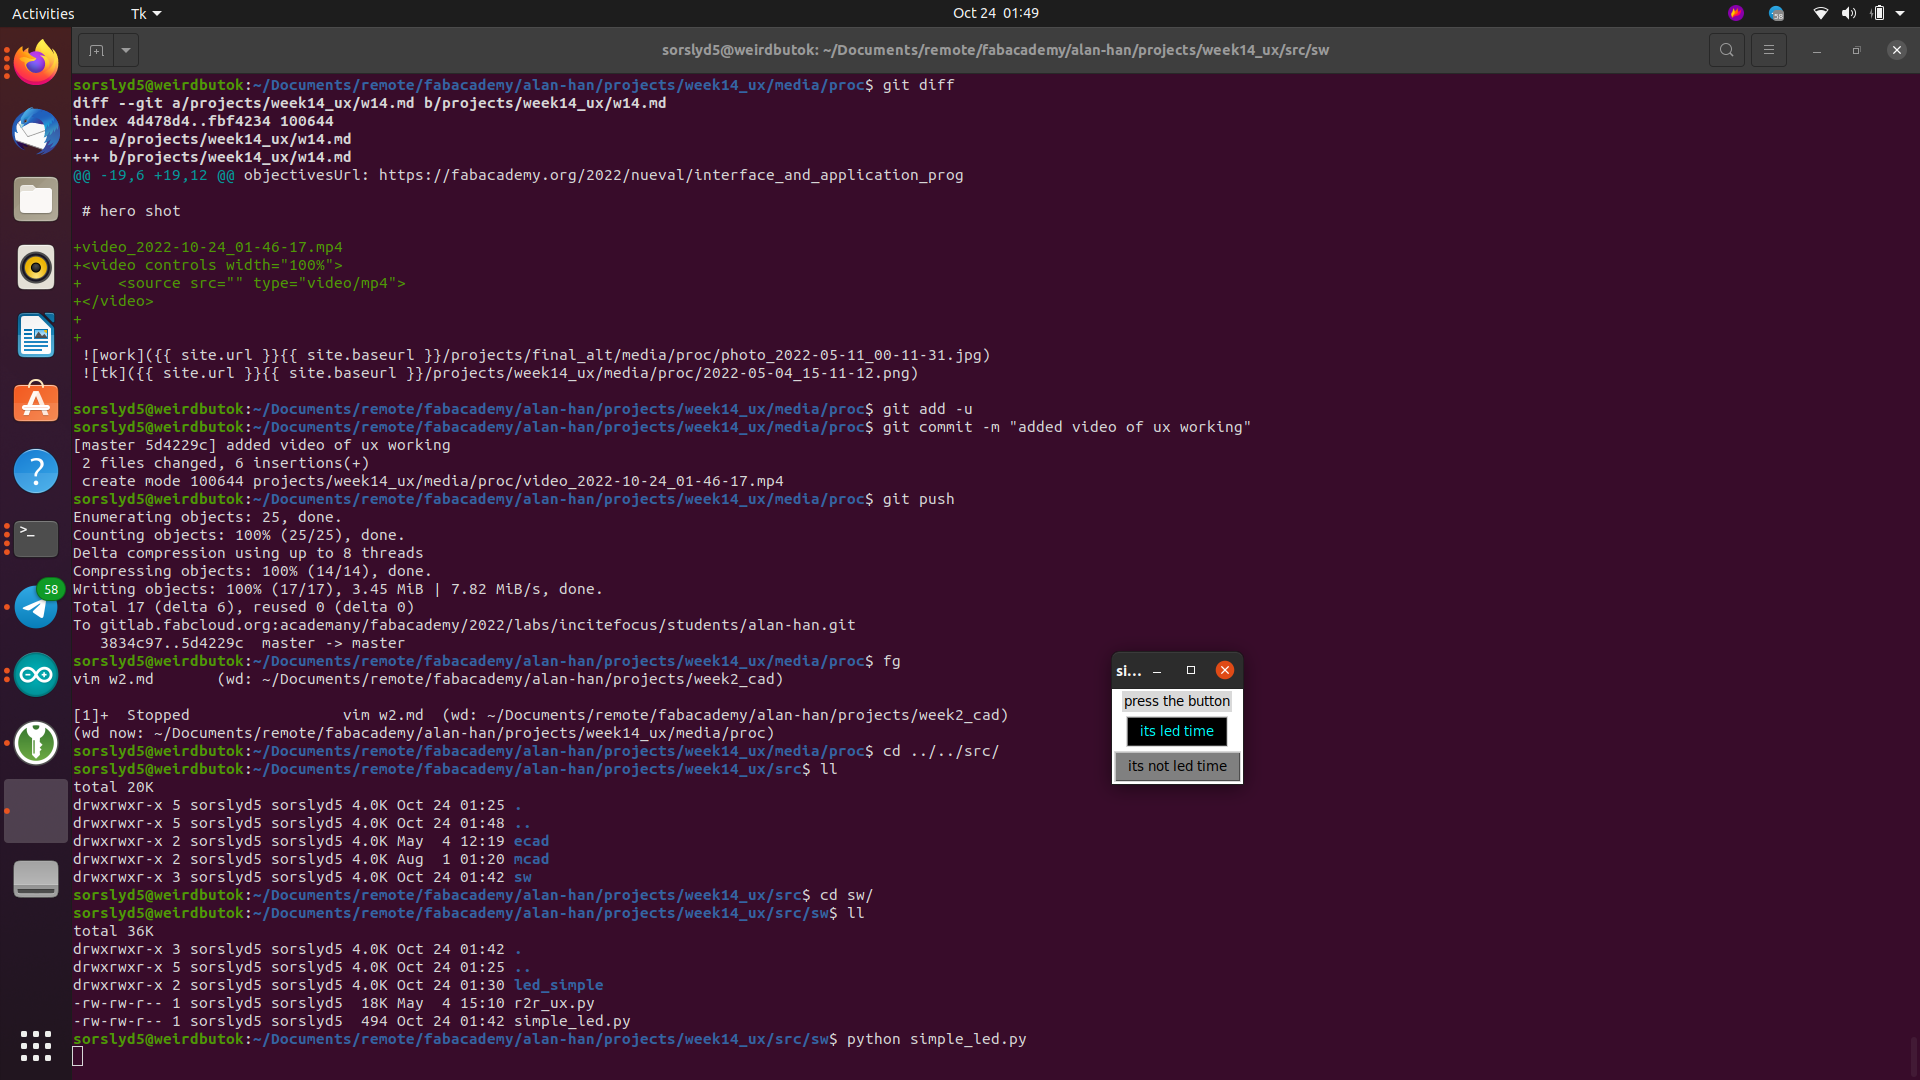Click 'git push' command text
The image size is (1920, 1080).
918,499
